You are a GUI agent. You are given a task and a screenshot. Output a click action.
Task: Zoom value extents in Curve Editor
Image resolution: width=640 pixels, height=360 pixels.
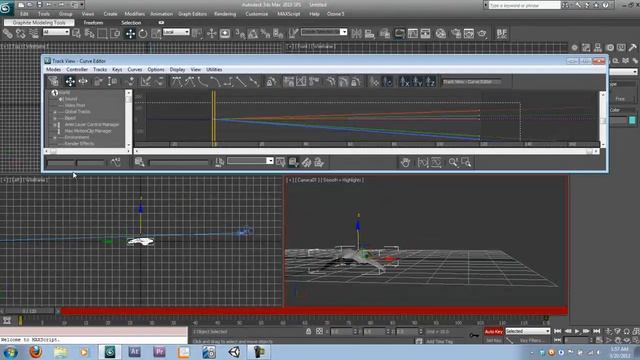[436, 162]
